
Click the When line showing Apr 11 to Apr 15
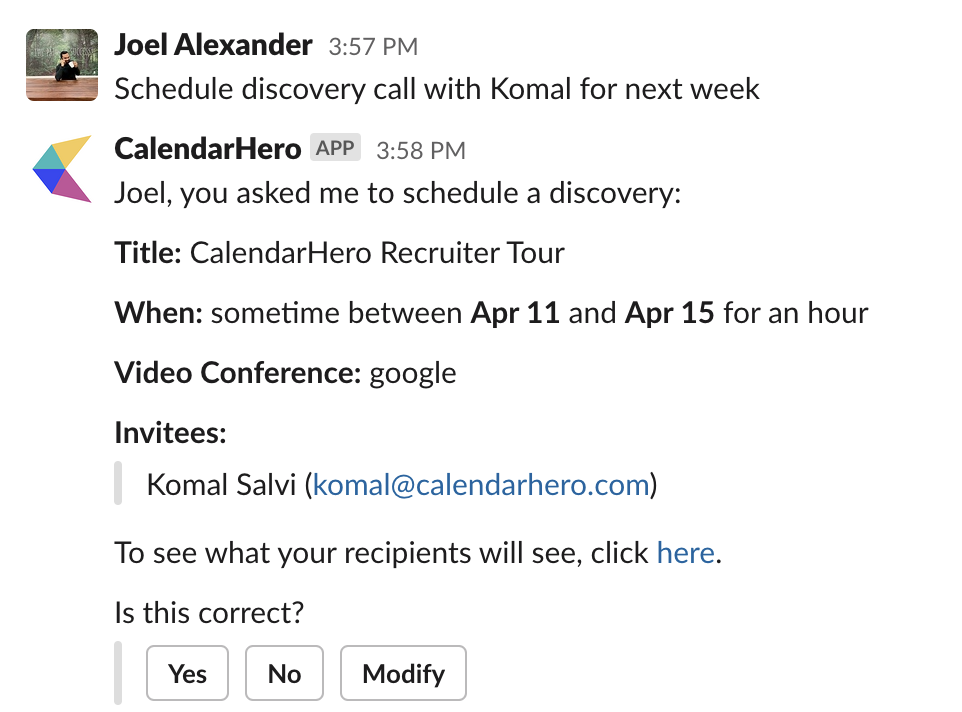(x=491, y=313)
